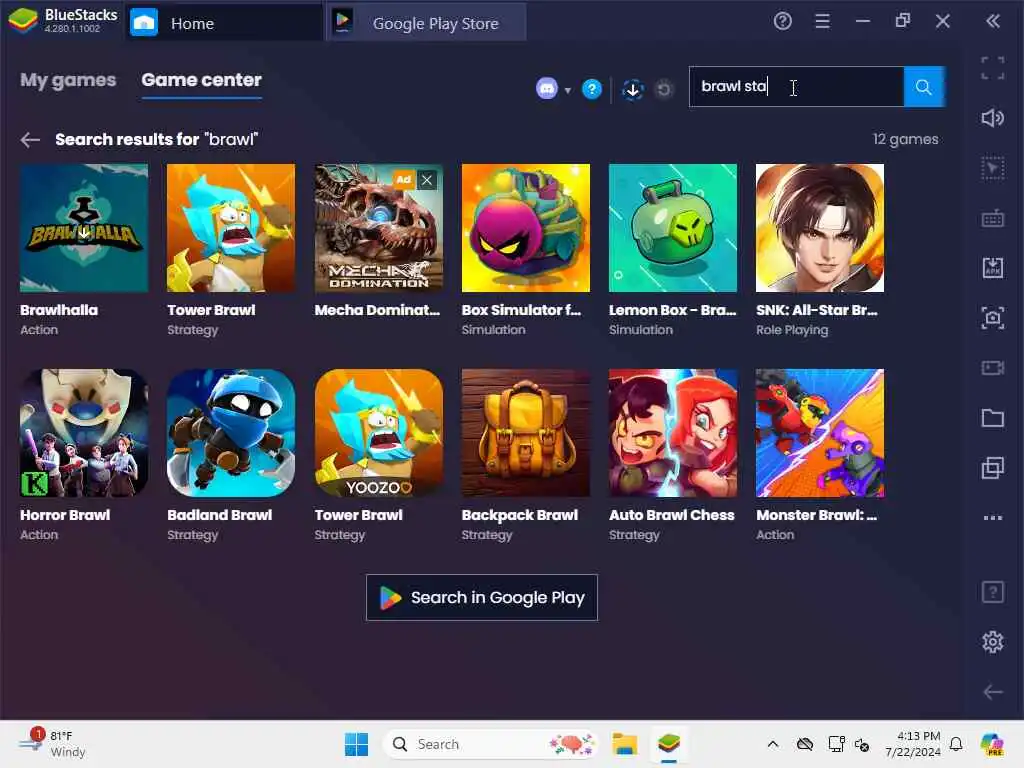Click Search in Google Play button
Image resolution: width=1024 pixels, height=768 pixels.
(x=481, y=597)
